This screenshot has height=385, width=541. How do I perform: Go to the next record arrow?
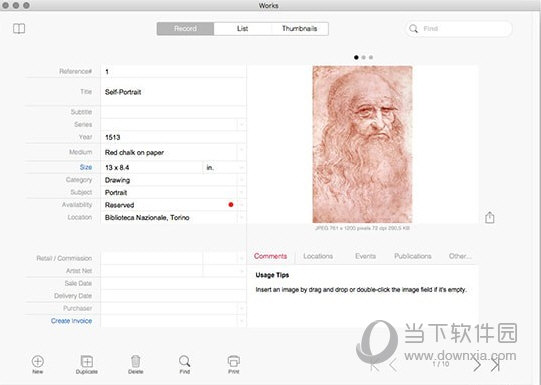tap(476, 365)
